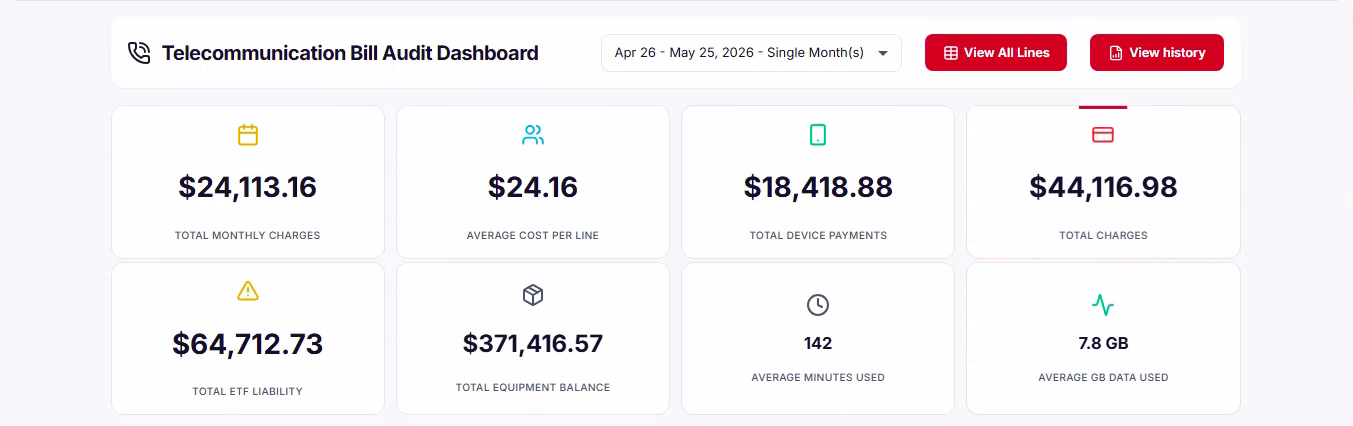The height and width of the screenshot is (426, 1353).
Task: Select the $24,113.16 monthly charges value
Action: (x=248, y=187)
